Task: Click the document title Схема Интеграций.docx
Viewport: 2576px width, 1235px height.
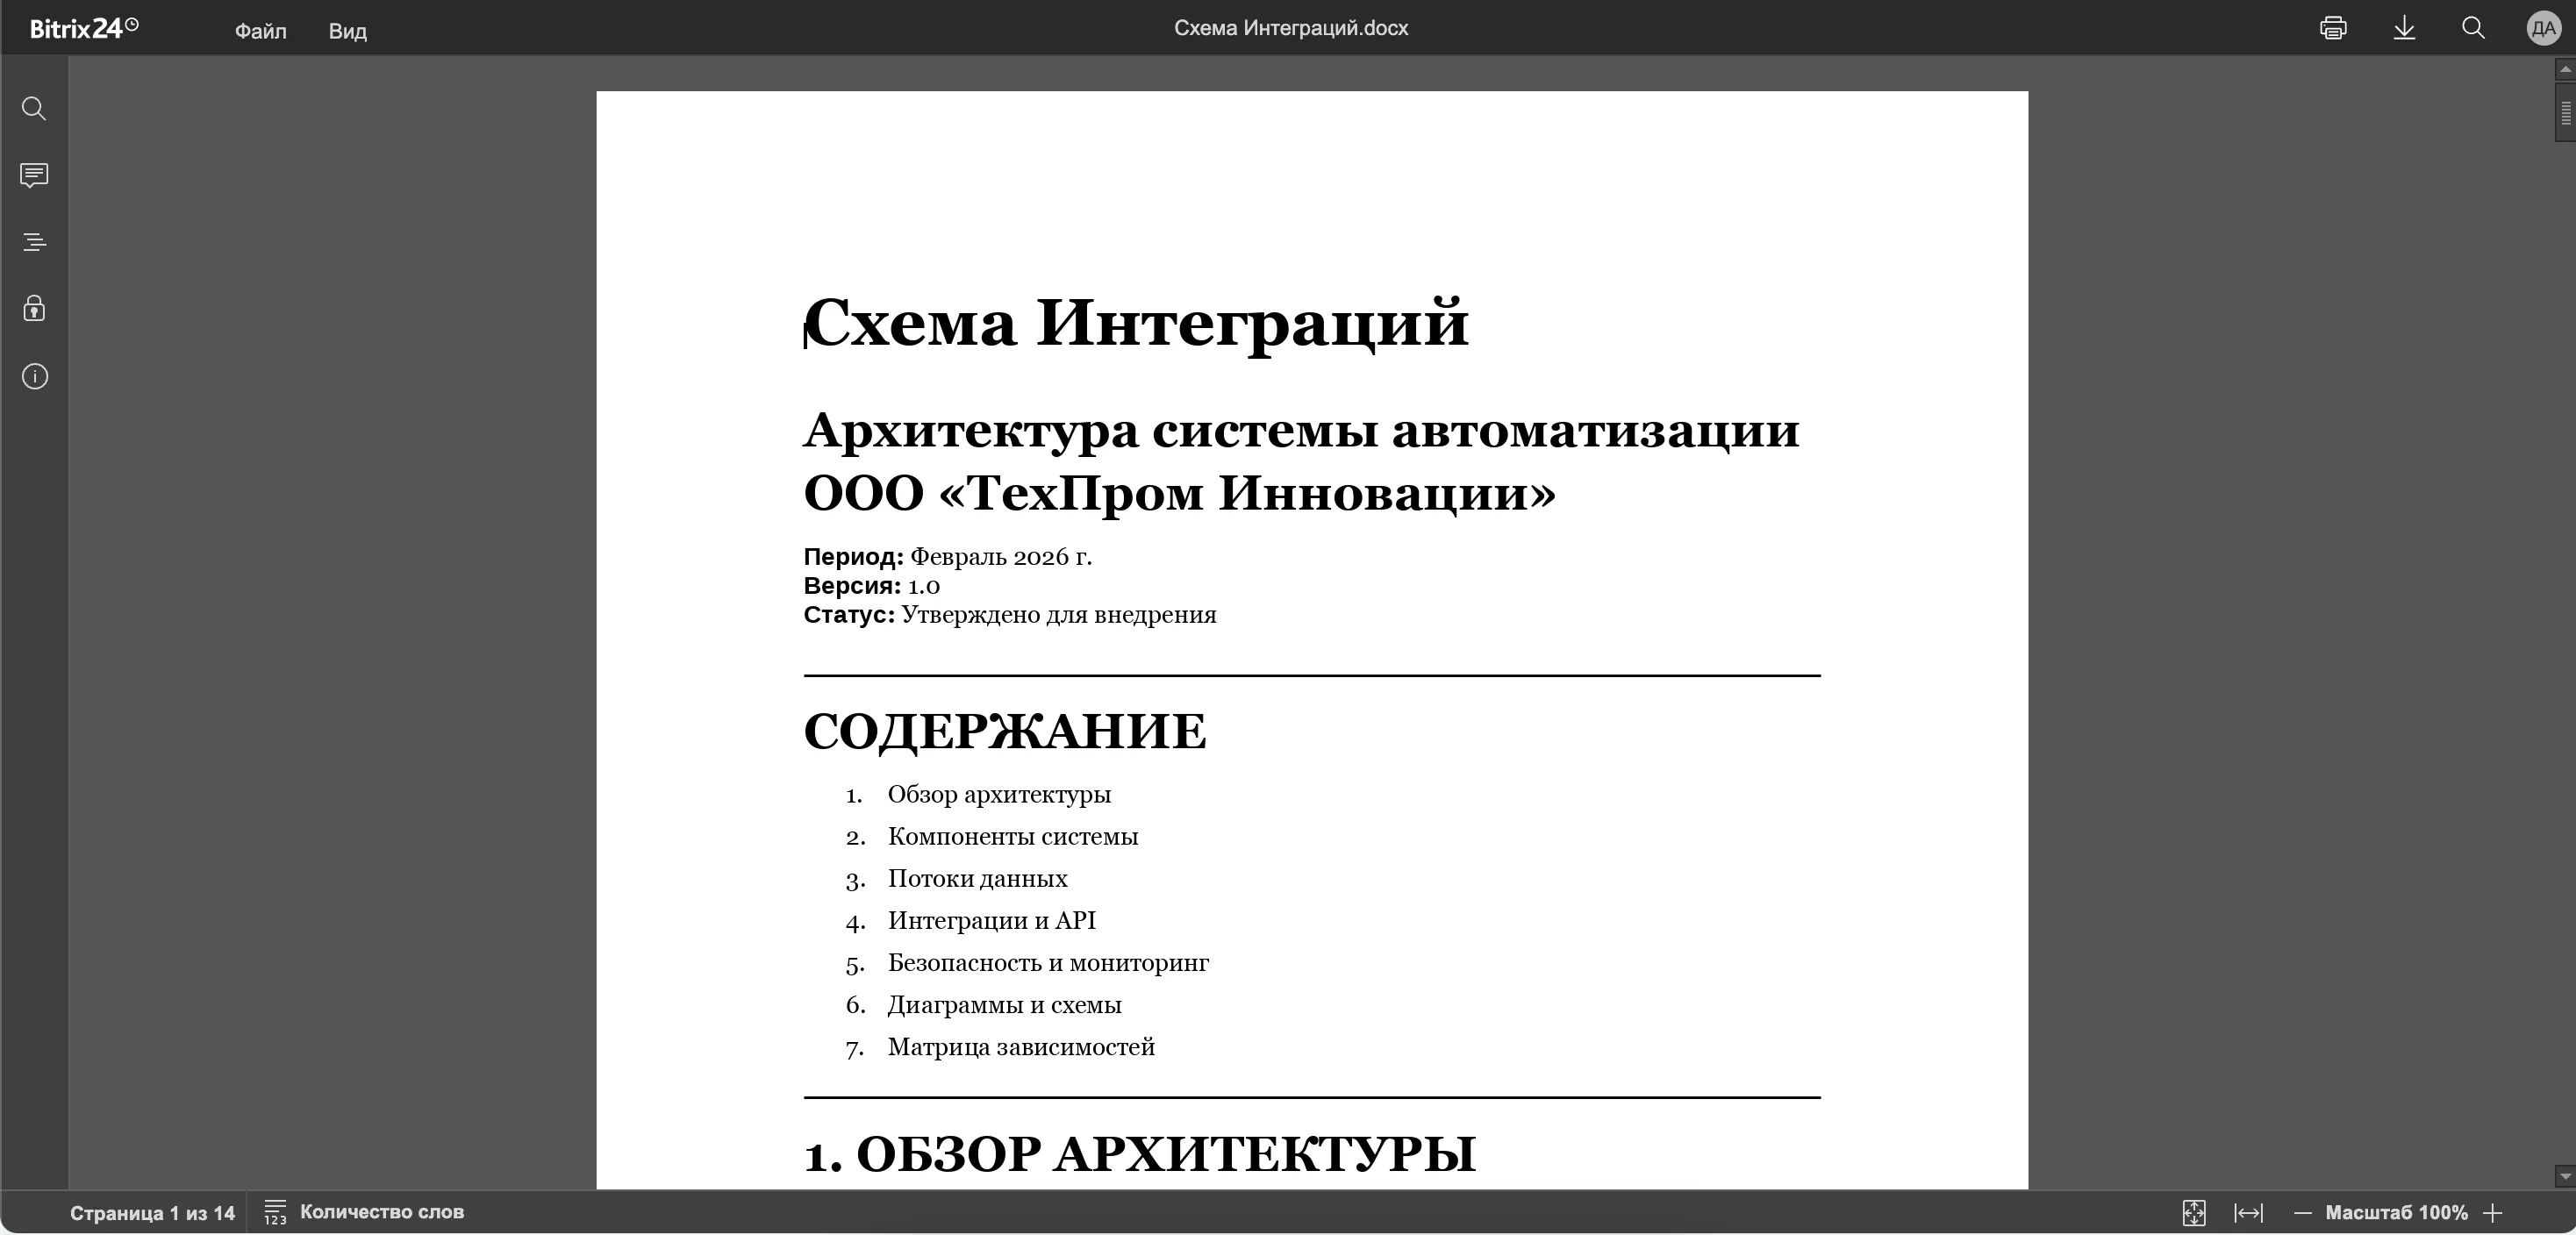Action: pos(1290,28)
